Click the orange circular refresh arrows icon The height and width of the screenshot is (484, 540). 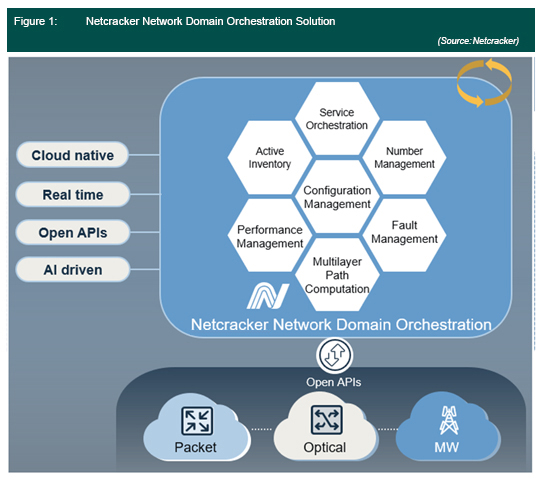click(x=484, y=83)
